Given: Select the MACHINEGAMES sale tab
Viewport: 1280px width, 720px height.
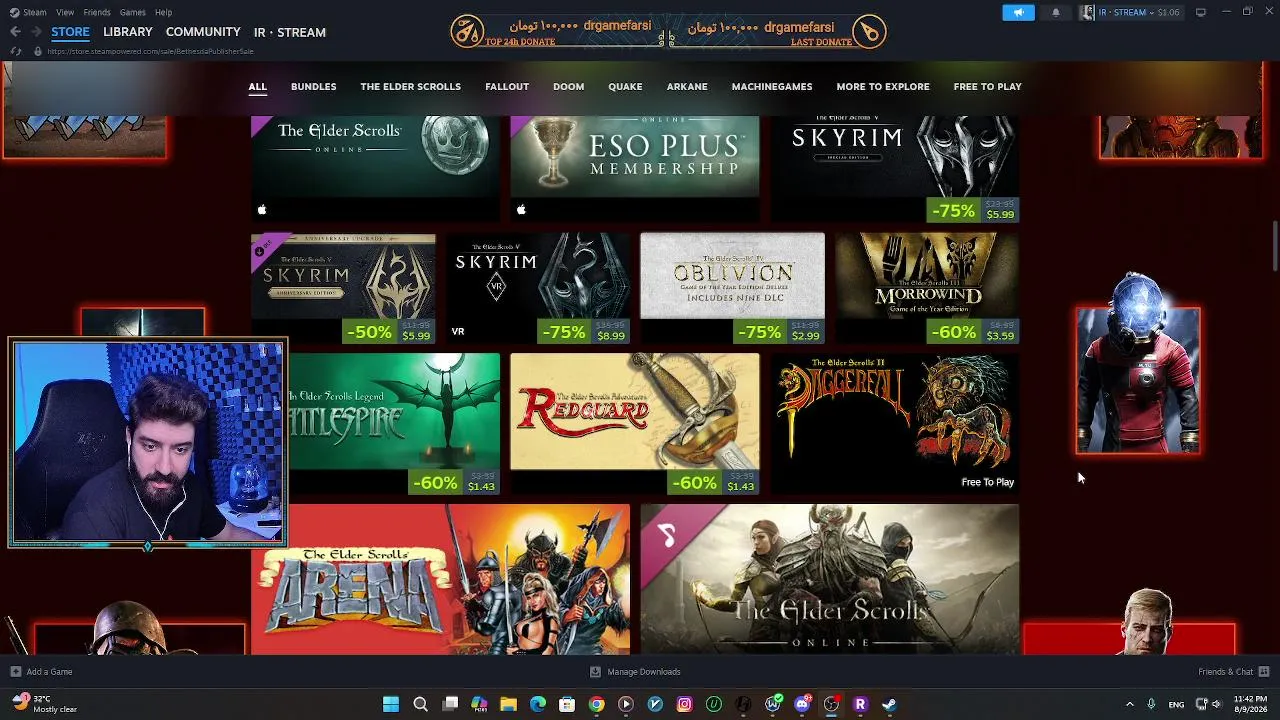Looking at the screenshot, I should click(772, 87).
